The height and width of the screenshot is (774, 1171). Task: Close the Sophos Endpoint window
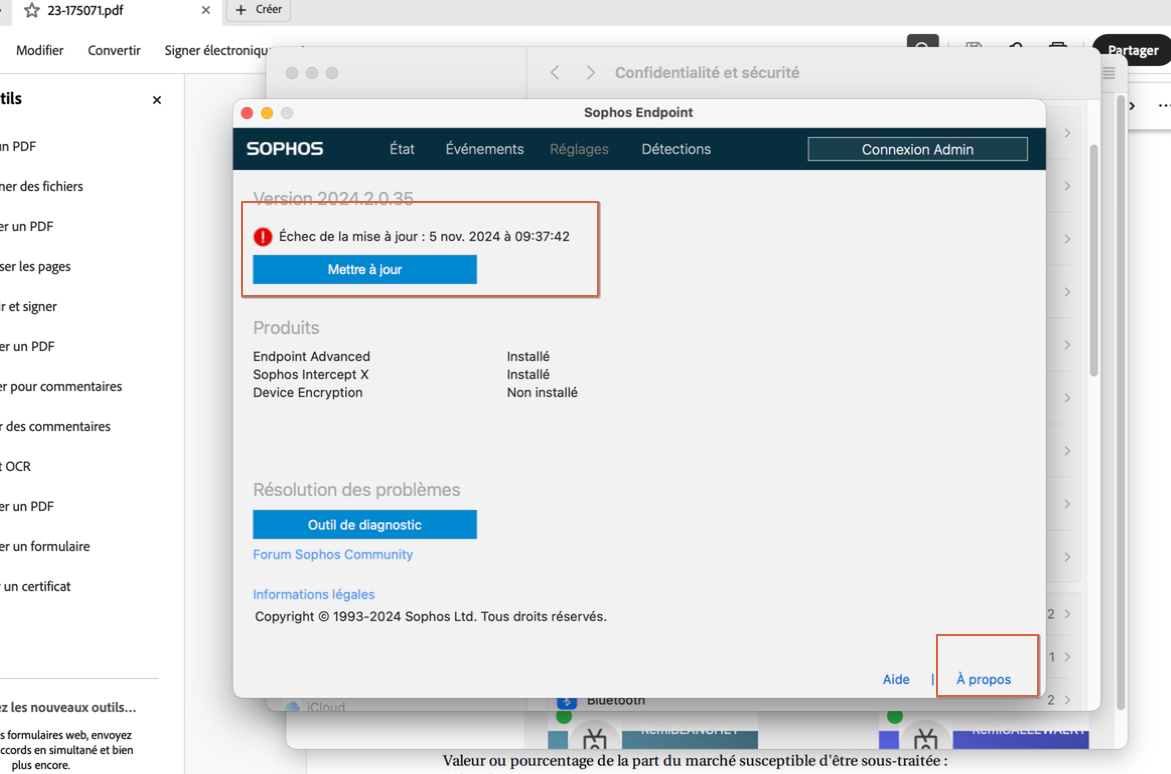[x=247, y=113]
